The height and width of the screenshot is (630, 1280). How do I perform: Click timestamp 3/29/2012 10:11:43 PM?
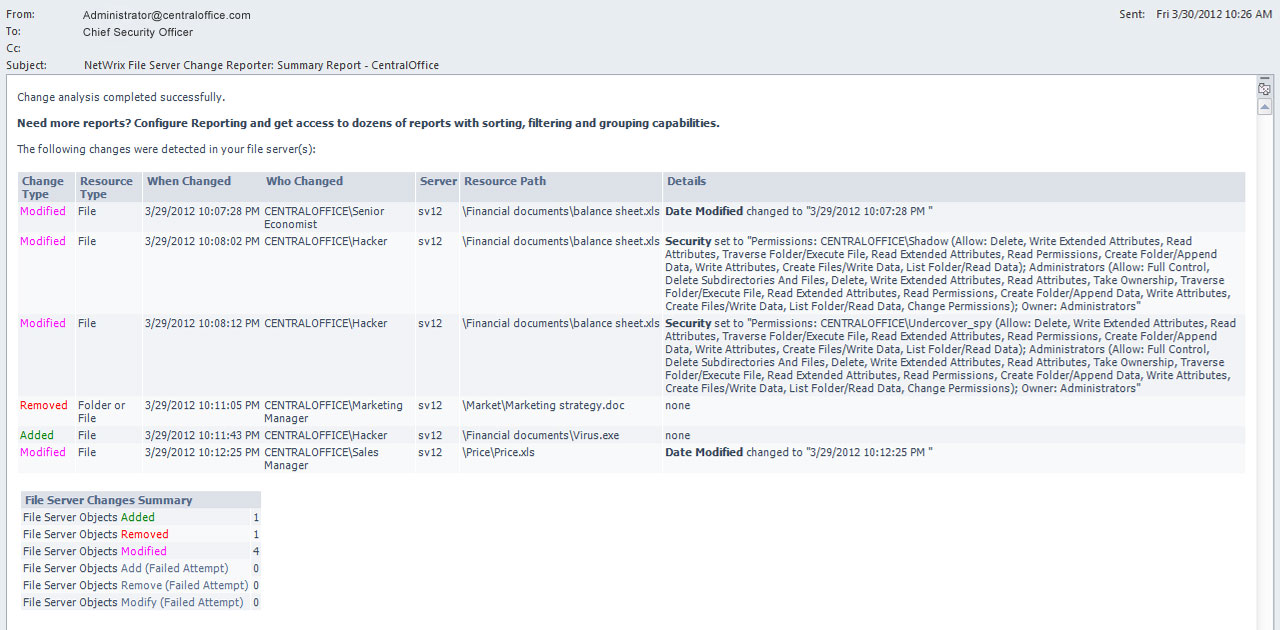tap(202, 435)
